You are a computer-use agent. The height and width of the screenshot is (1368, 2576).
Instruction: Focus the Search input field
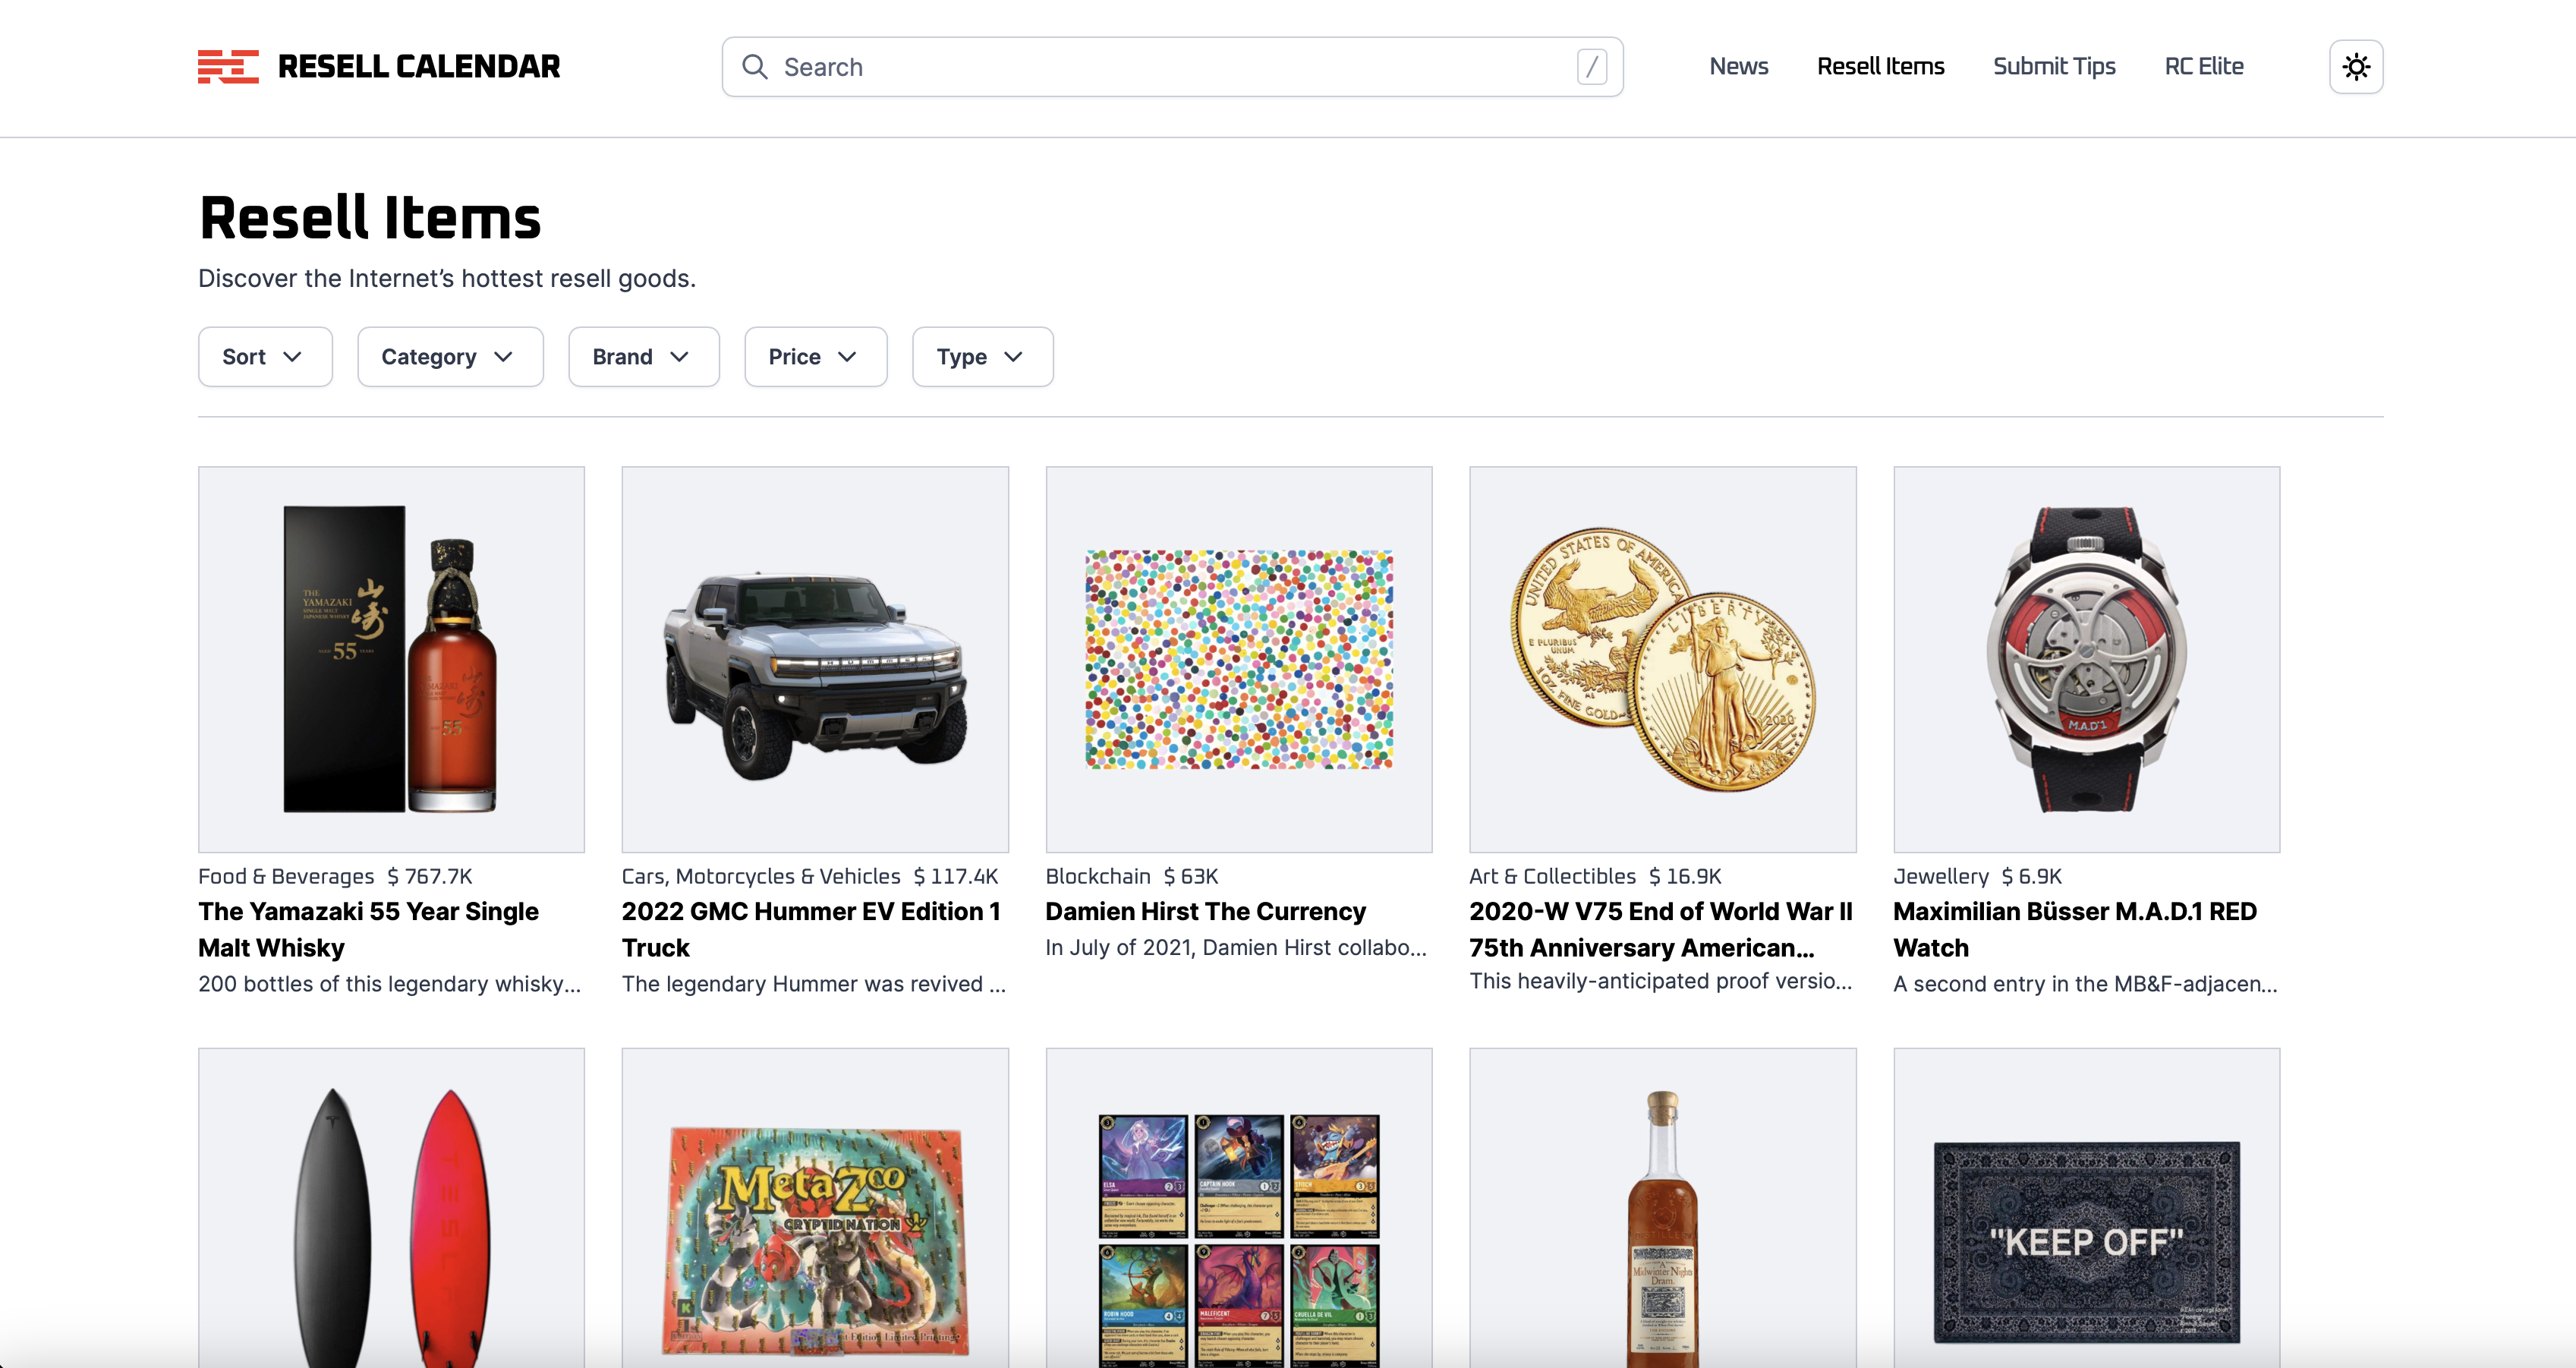[1172, 67]
